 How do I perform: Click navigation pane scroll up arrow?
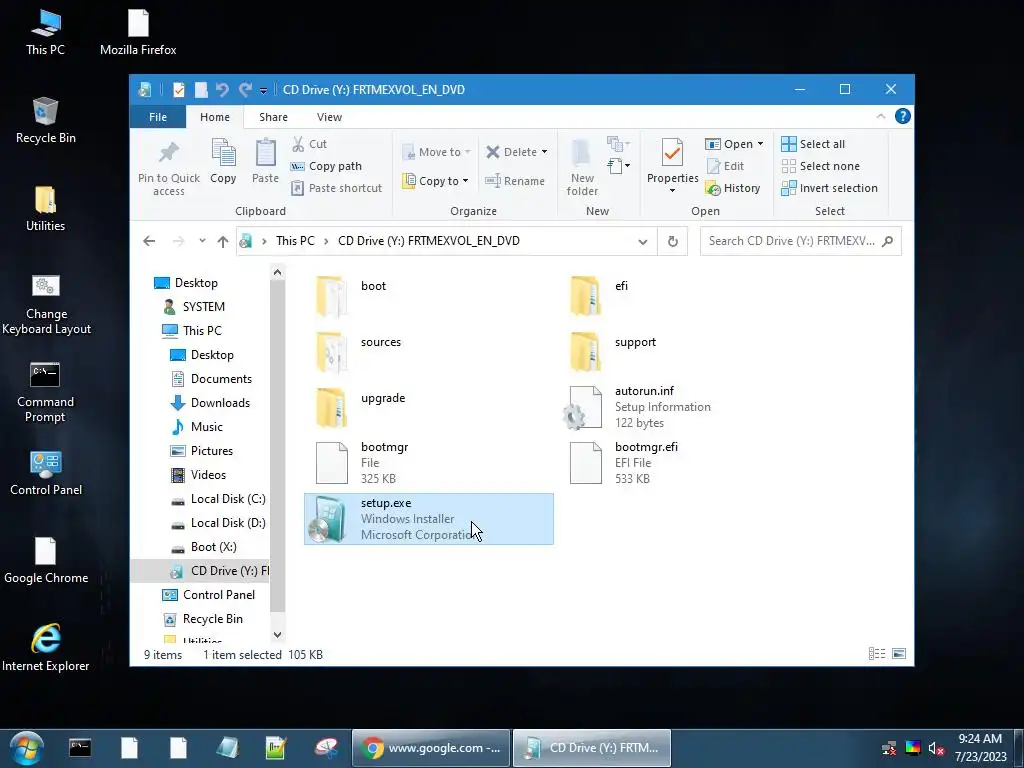(278, 272)
